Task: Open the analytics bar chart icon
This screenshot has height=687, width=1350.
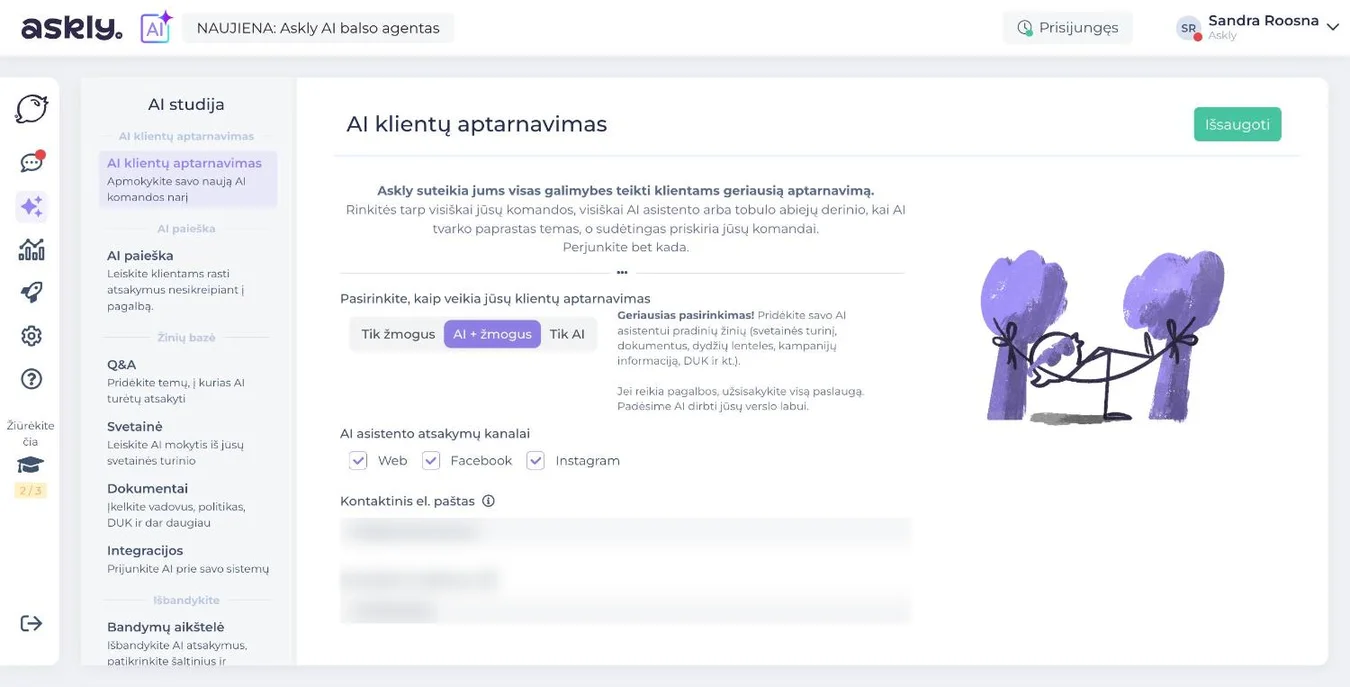Action: point(32,249)
